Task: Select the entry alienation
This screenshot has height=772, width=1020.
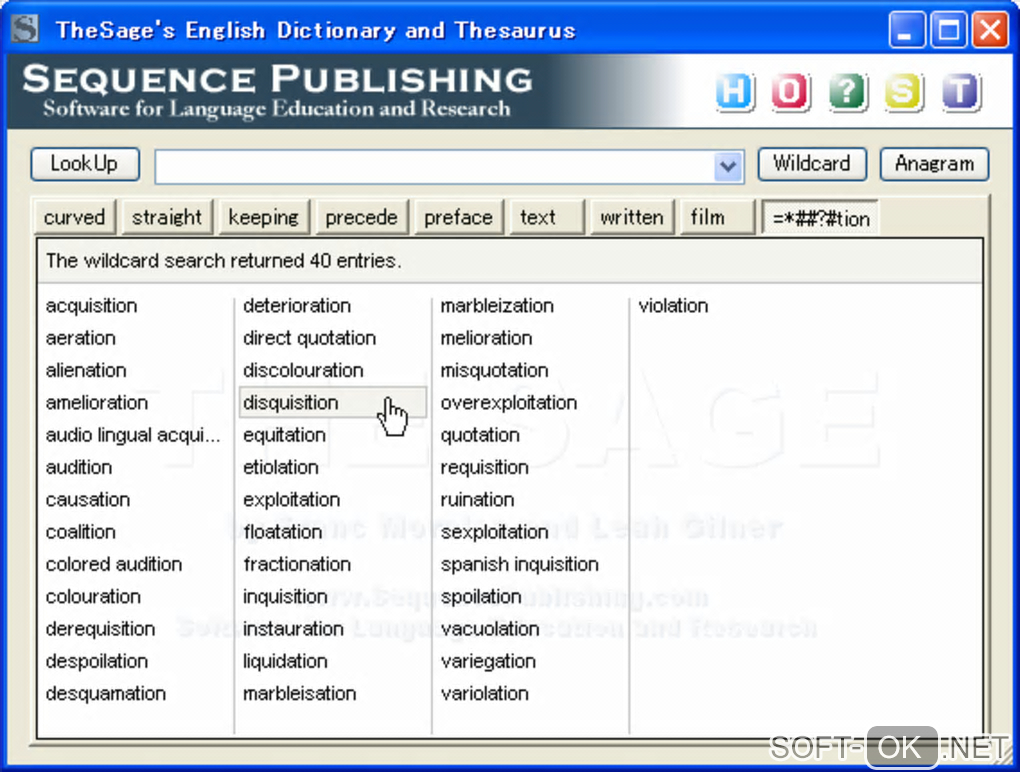Action: click(86, 370)
